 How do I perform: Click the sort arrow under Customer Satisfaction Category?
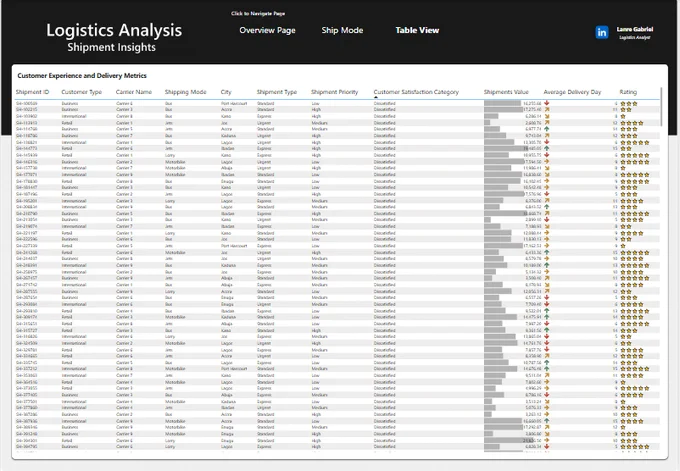click(x=376, y=98)
